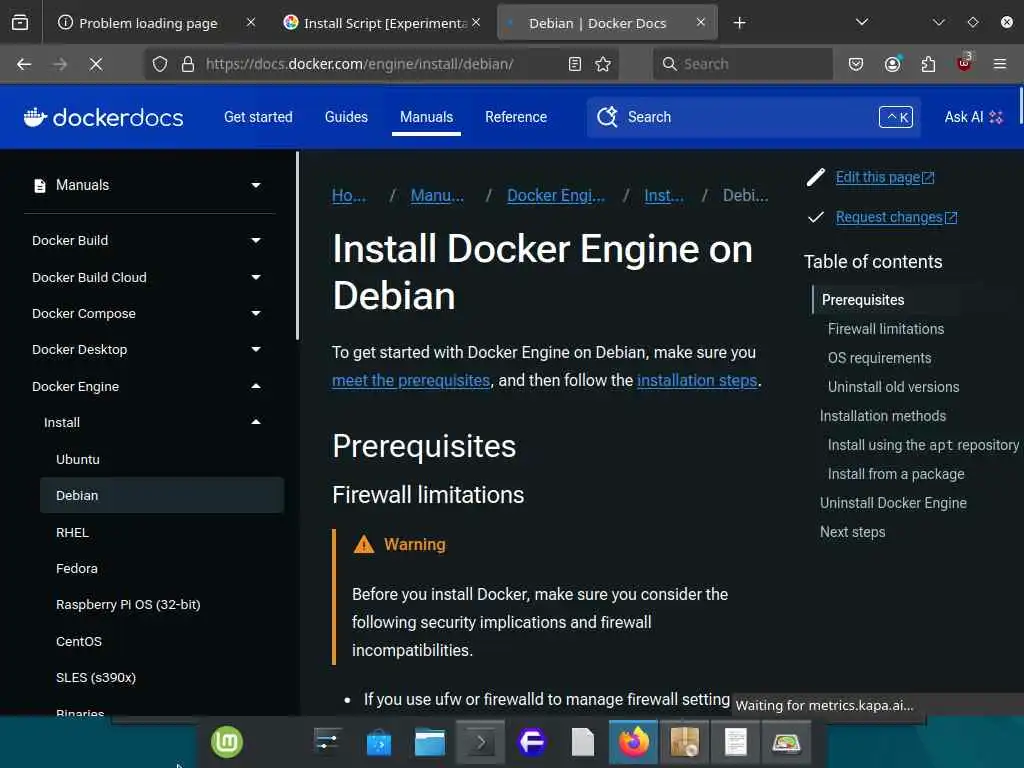1024x768 pixels.
Task: Launch Software Manager from taskbar
Action: coord(379,743)
